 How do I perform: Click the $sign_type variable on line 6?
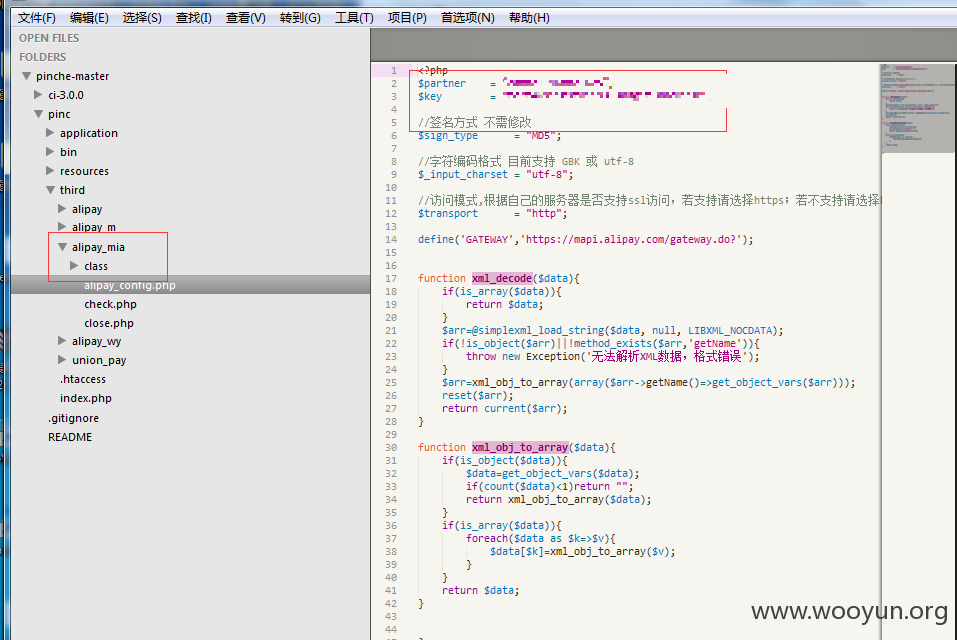pyautogui.click(x=447, y=135)
